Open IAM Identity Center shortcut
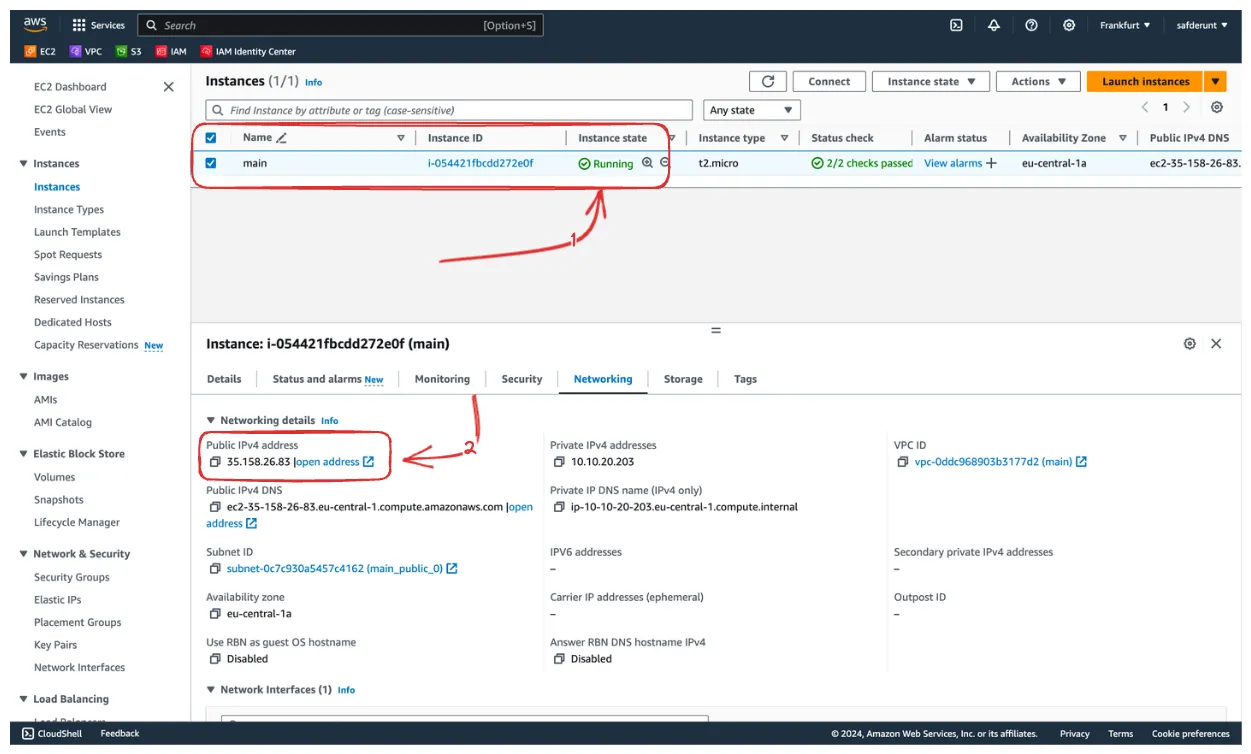1251x754 pixels. 248,51
